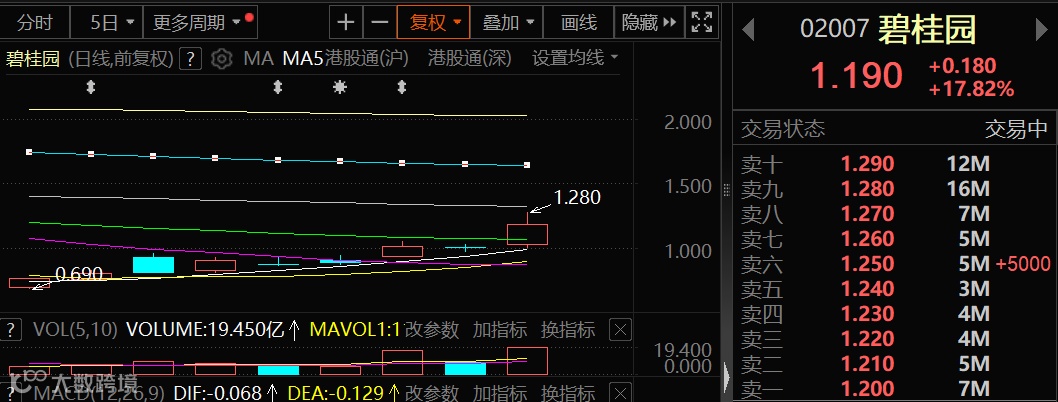Toggle 港股通(深) overlay label
This screenshot has height=402, width=1058.
(470, 59)
